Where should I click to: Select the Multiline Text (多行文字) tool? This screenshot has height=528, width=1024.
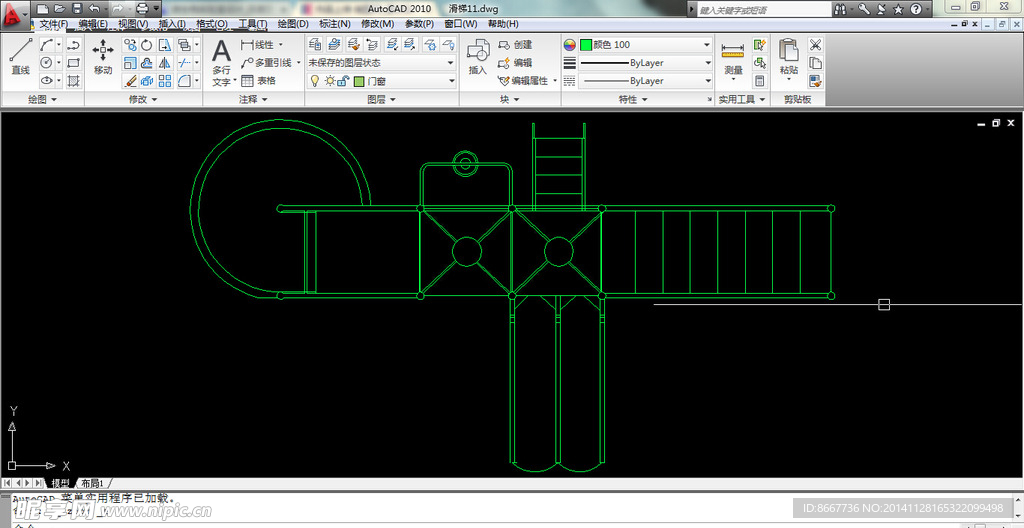click(x=221, y=63)
